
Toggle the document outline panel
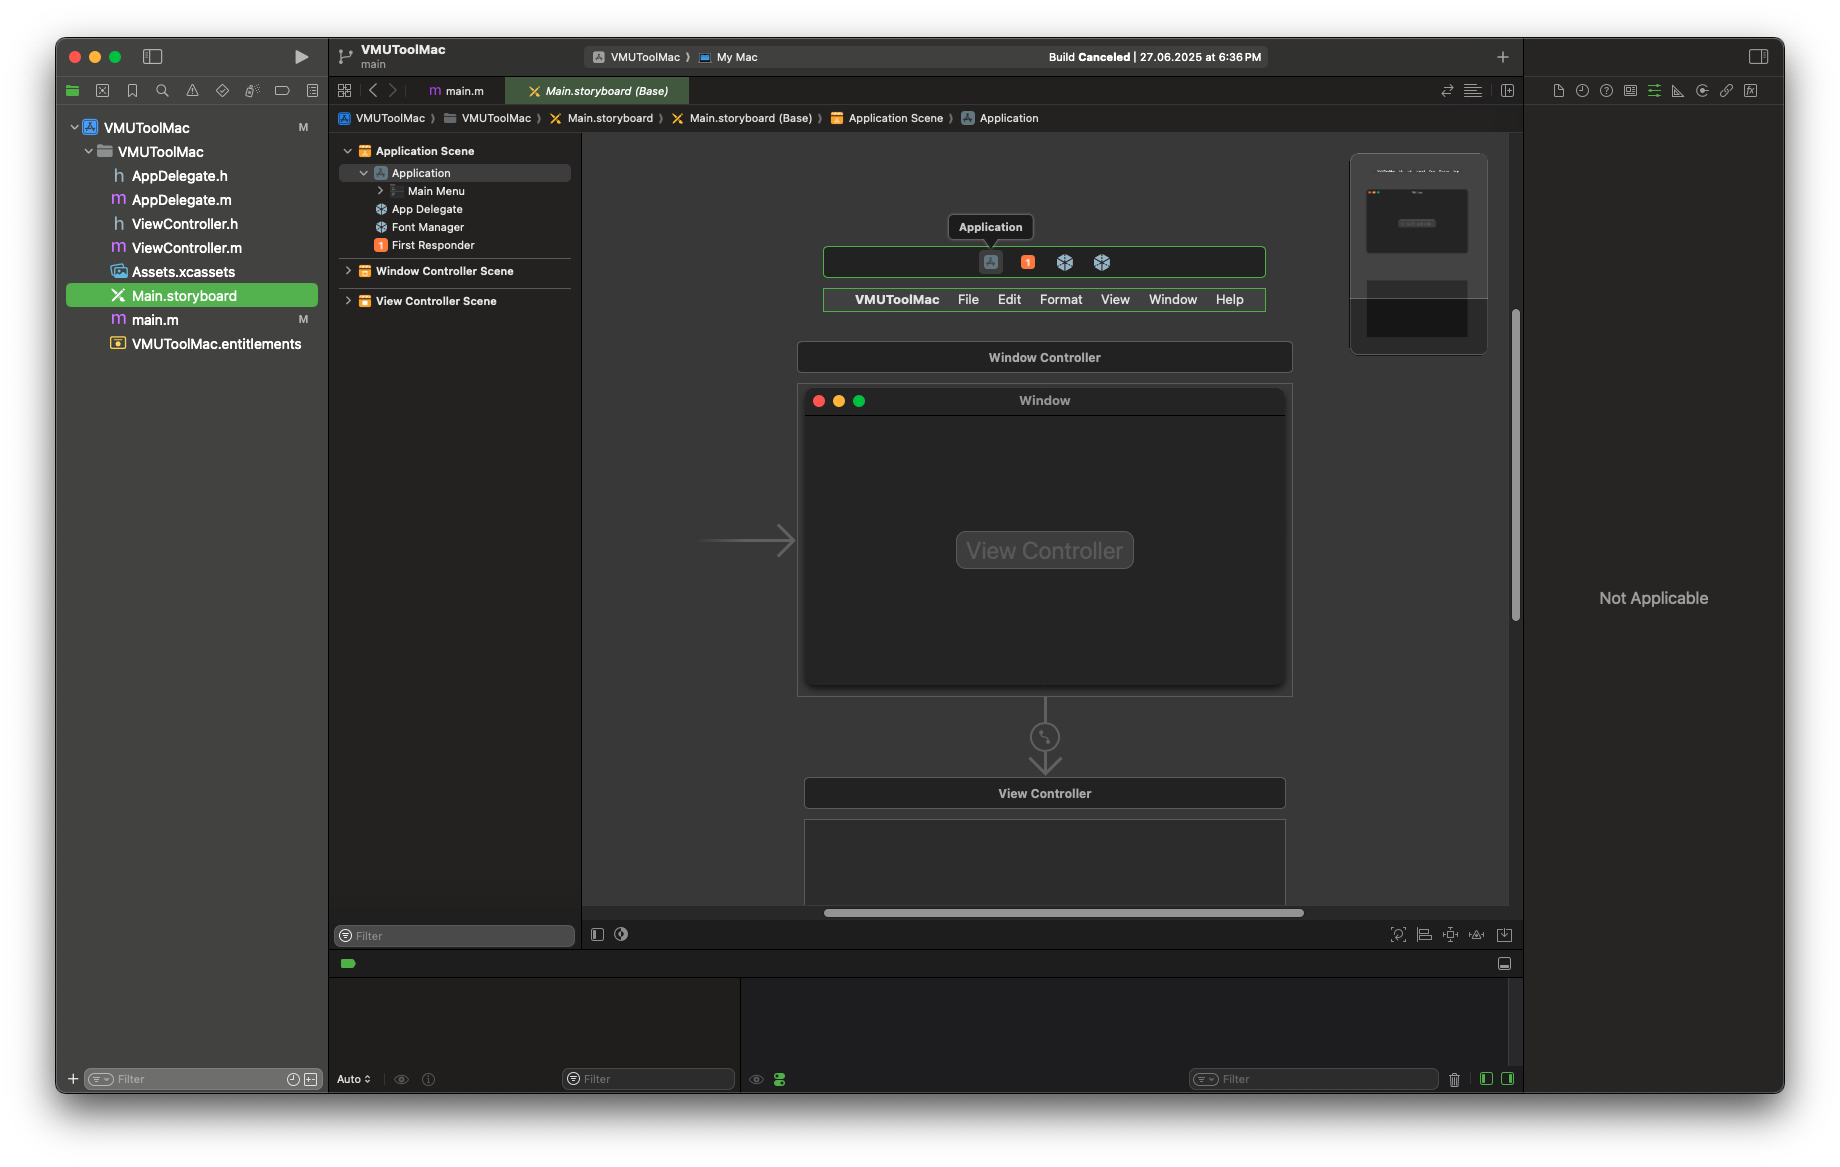597,934
